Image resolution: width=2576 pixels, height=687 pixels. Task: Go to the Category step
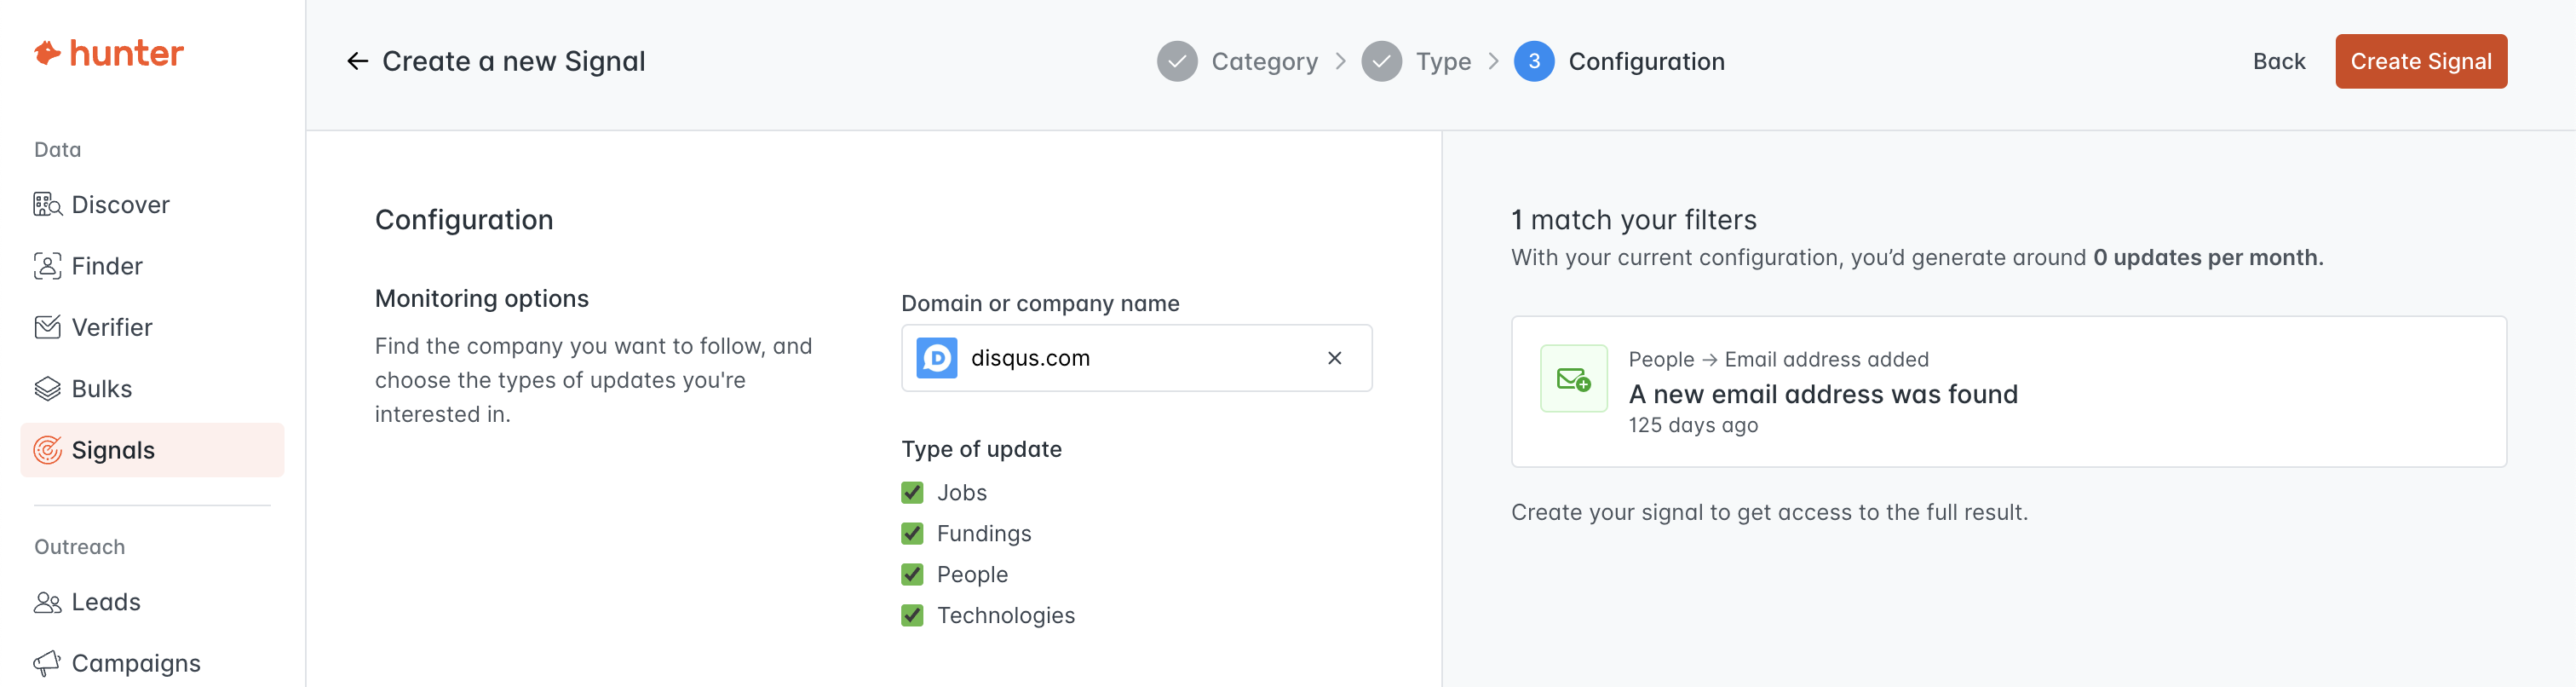pyautogui.click(x=1237, y=62)
